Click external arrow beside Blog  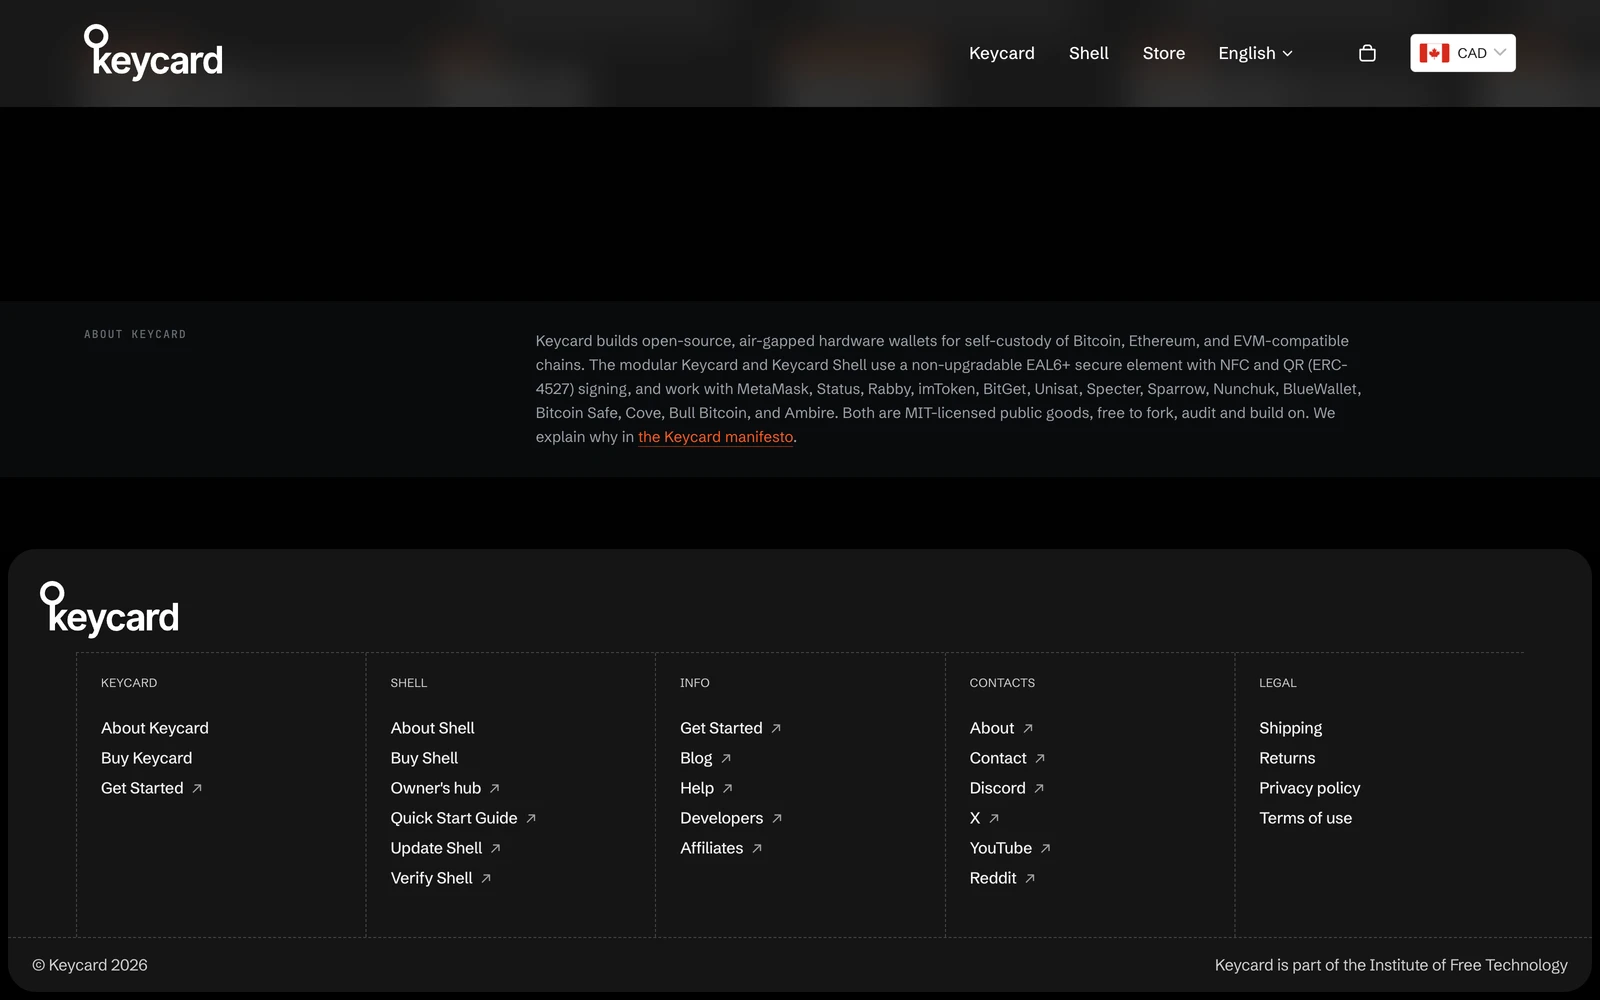click(726, 759)
